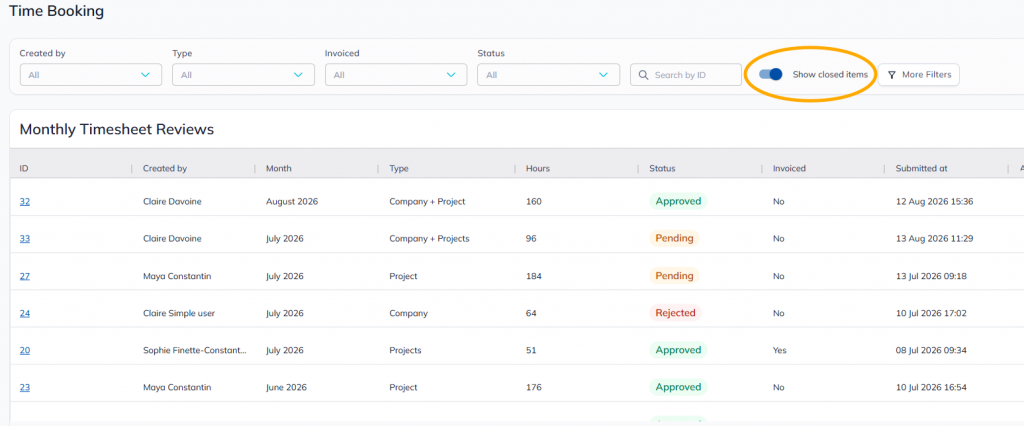
Task: Click into the Search by ID field
Action: [686, 74]
